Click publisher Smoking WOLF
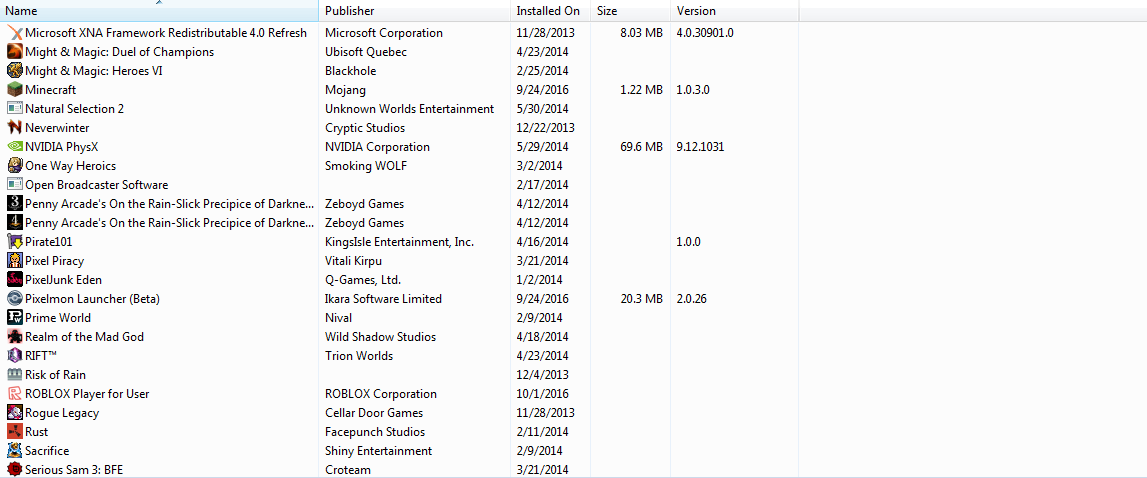 click(x=366, y=166)
